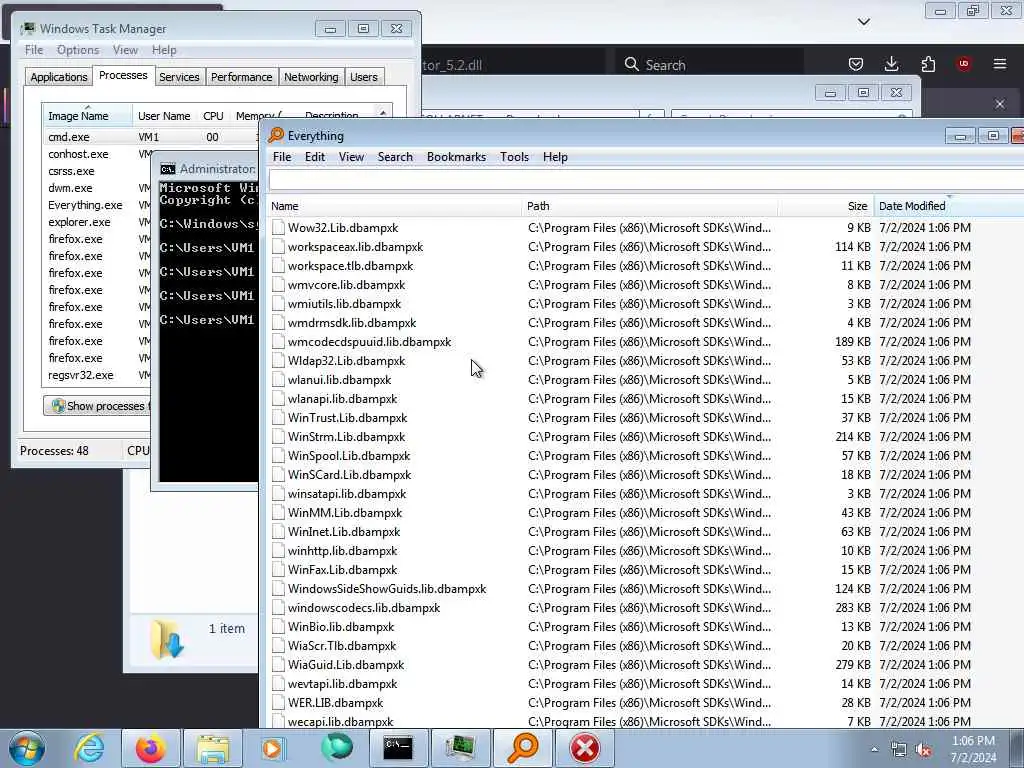The width and height of the screenshot is (1024, 768).
Task: Click the red X taskbar icon
Action: tap(584, 748)
